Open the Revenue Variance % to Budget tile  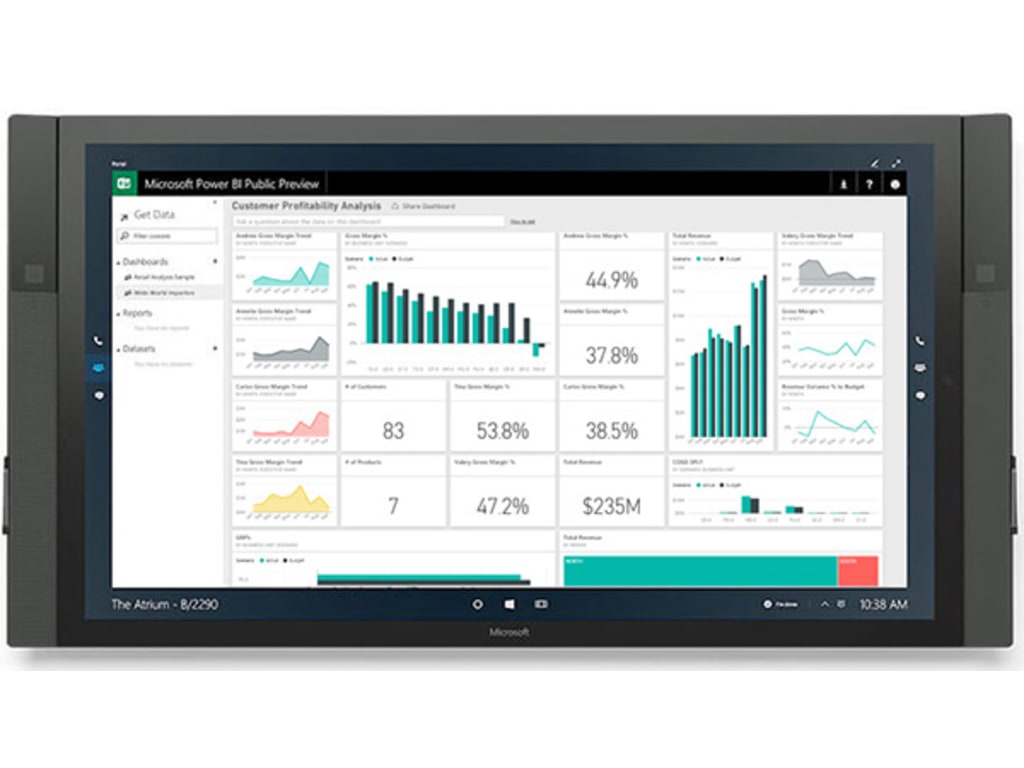(x=829, y=416)
